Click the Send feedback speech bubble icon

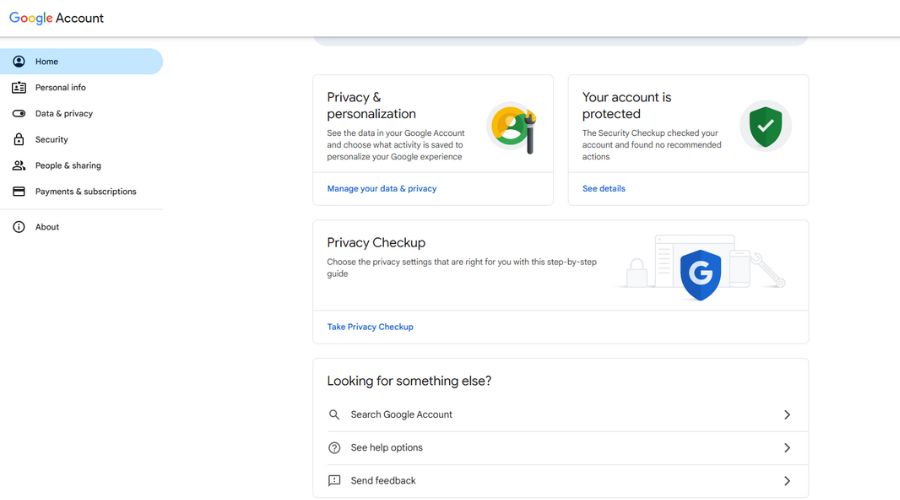coord(334,480)
